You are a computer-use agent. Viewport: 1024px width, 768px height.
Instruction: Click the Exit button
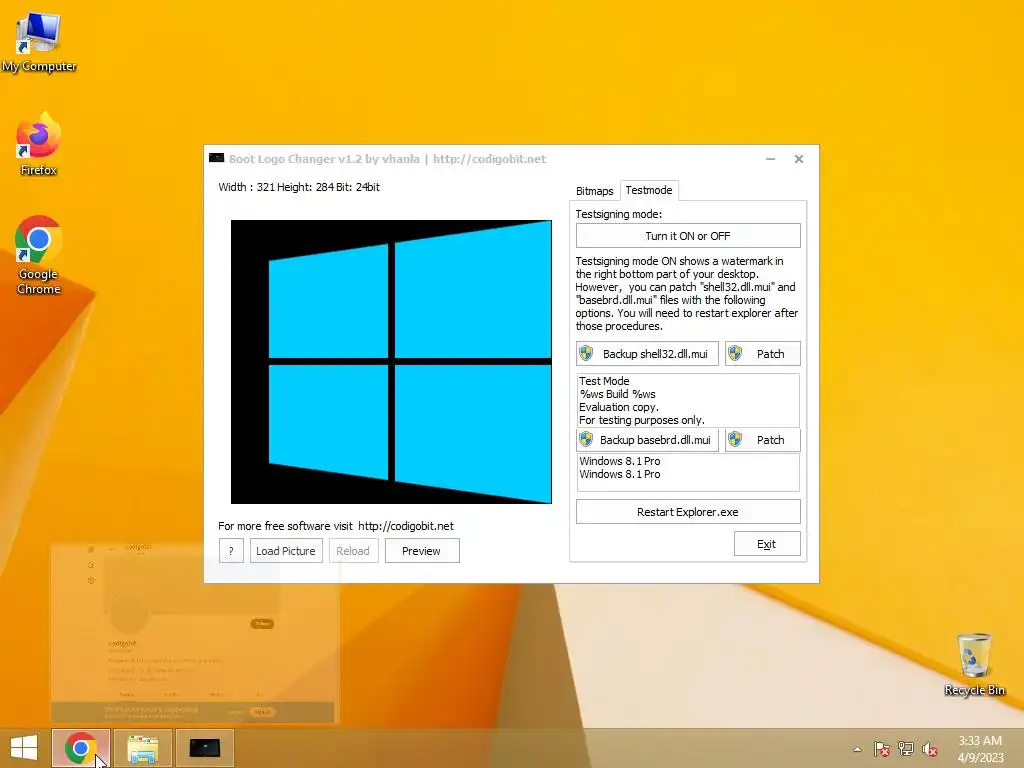[x=767, y=544]
